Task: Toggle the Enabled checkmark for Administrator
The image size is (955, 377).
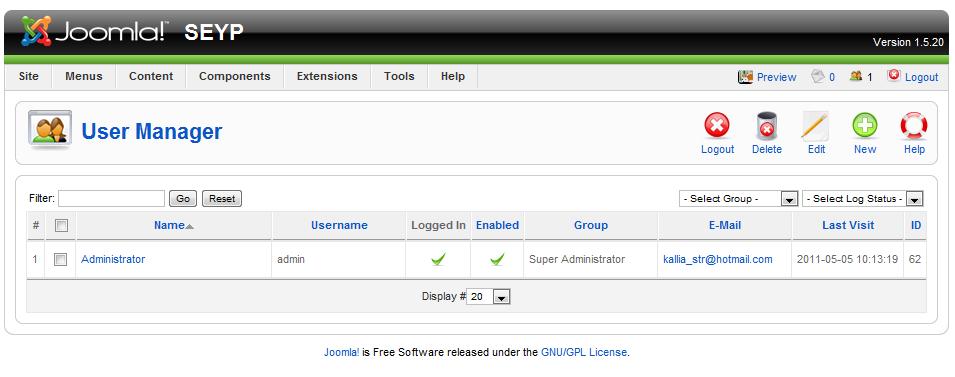Action: [x=497, y=259]
